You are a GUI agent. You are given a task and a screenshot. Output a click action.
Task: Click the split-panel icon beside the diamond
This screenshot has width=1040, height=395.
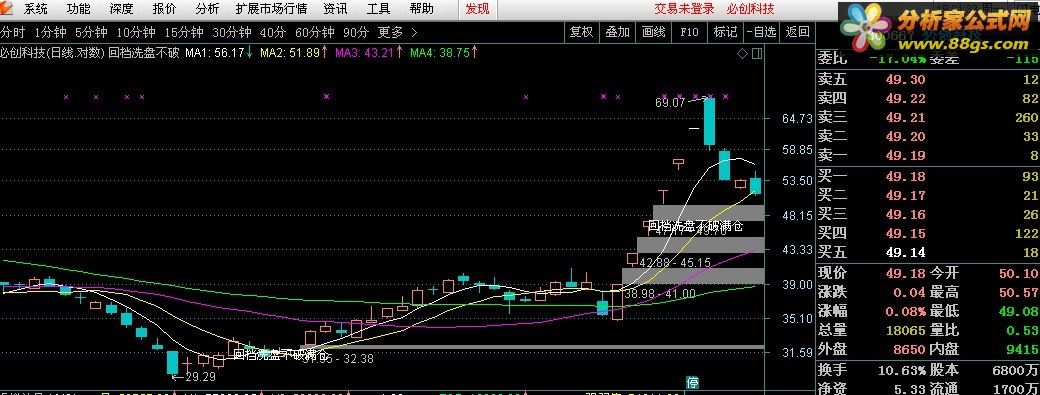click(x=757, y=53)
